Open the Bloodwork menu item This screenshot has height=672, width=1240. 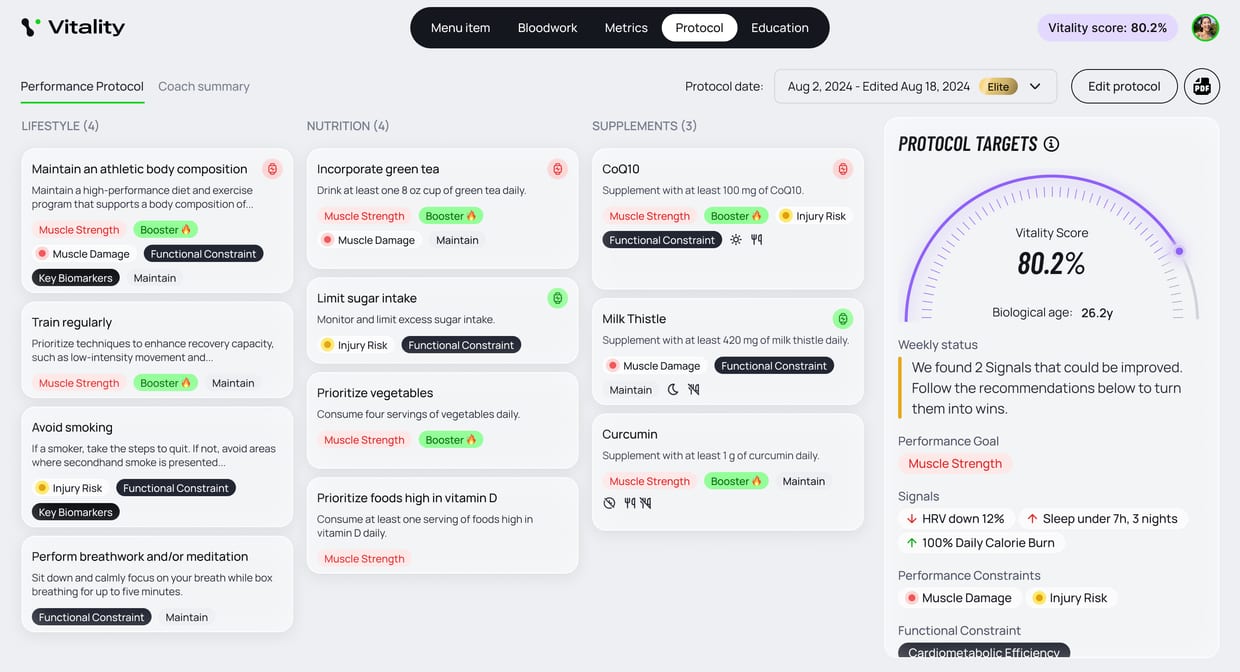(x=547, y=28)
